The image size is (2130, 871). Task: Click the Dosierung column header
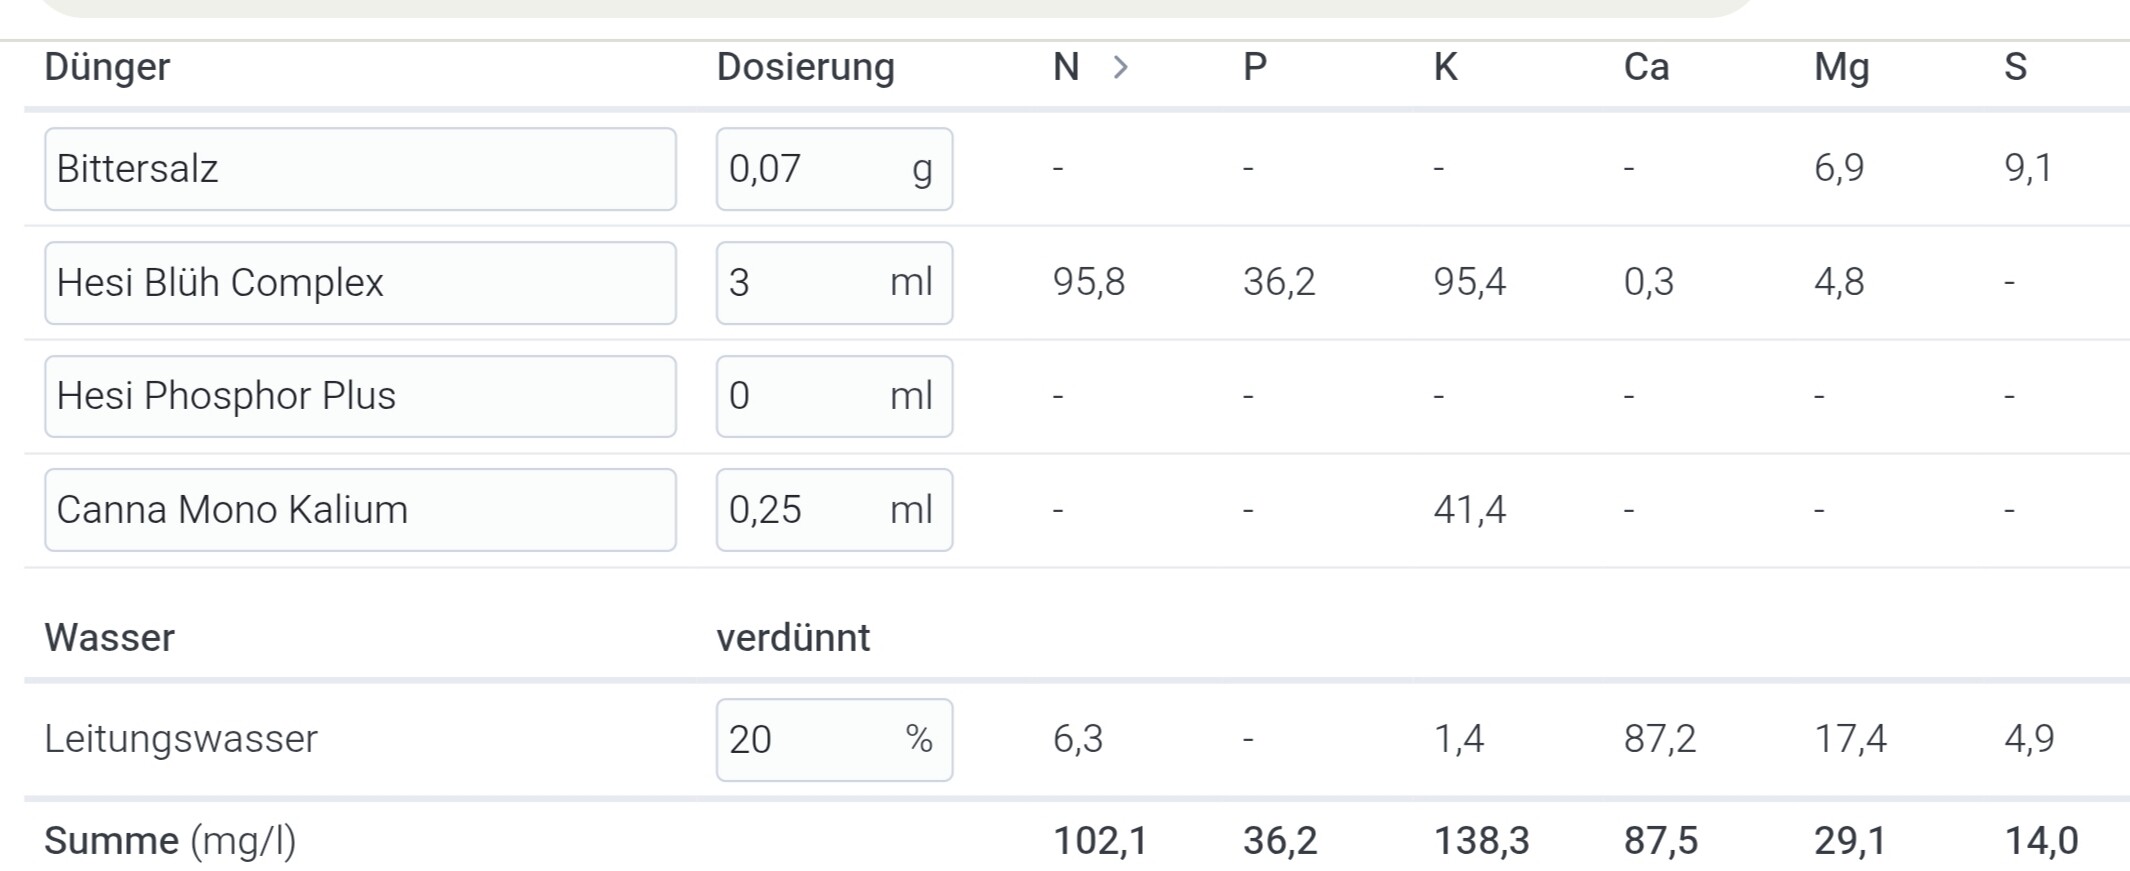[805, 67]
